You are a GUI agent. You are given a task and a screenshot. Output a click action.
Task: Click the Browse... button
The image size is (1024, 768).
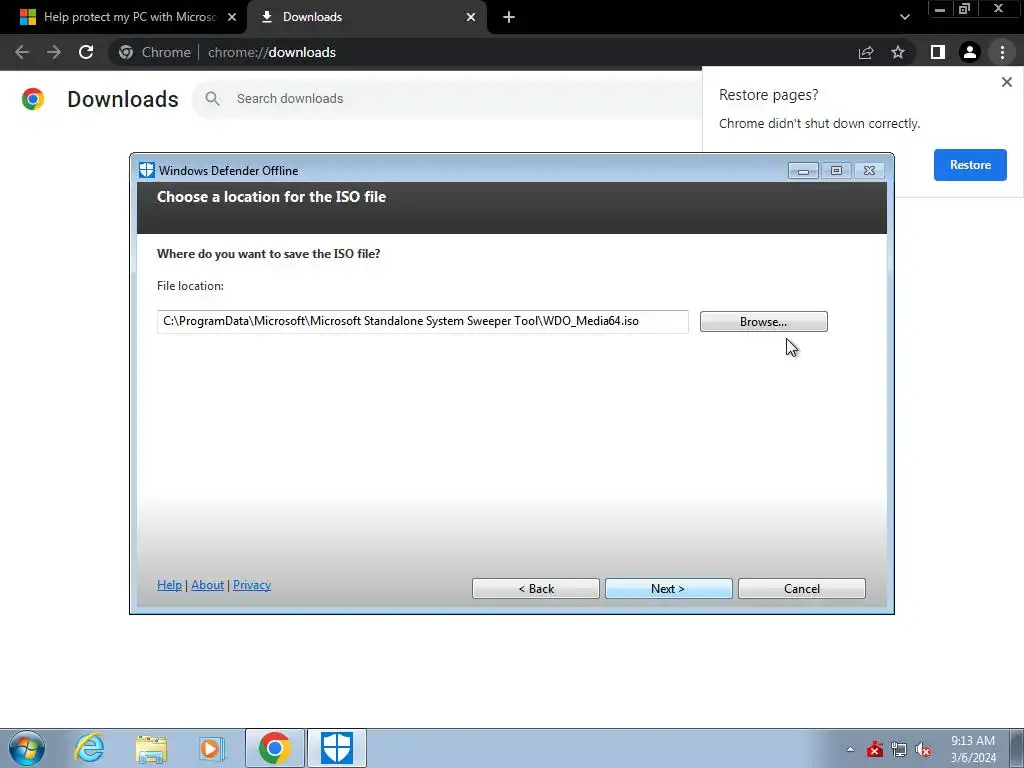(x=763, y=321)
